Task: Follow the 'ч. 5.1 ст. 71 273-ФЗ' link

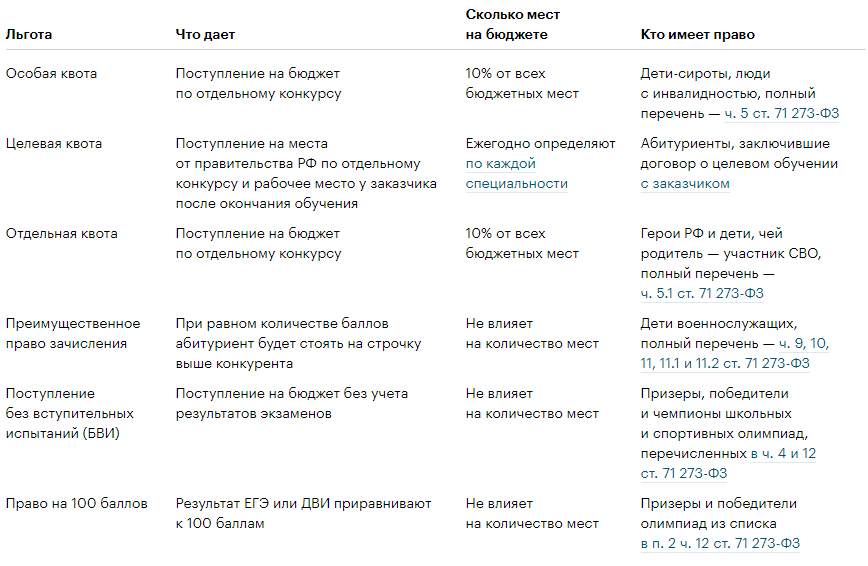Action: tap(702, 293)
